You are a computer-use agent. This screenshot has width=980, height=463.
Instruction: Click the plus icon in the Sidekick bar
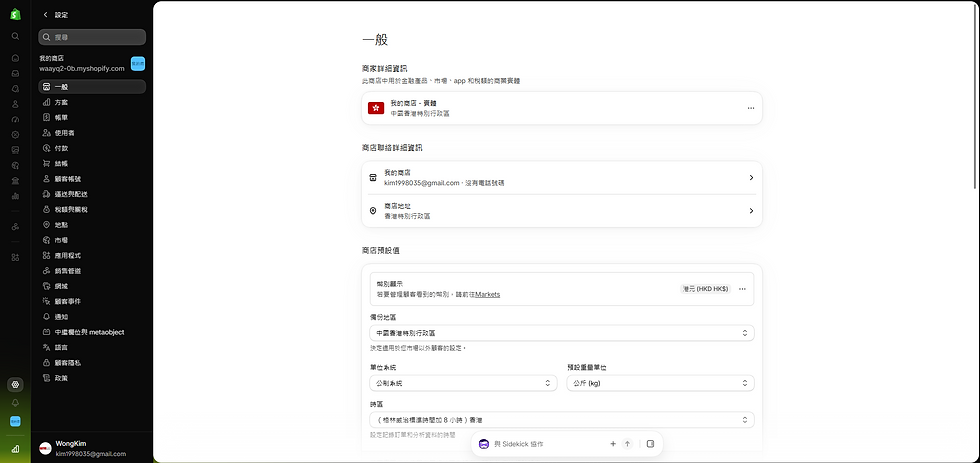point(612,444)
